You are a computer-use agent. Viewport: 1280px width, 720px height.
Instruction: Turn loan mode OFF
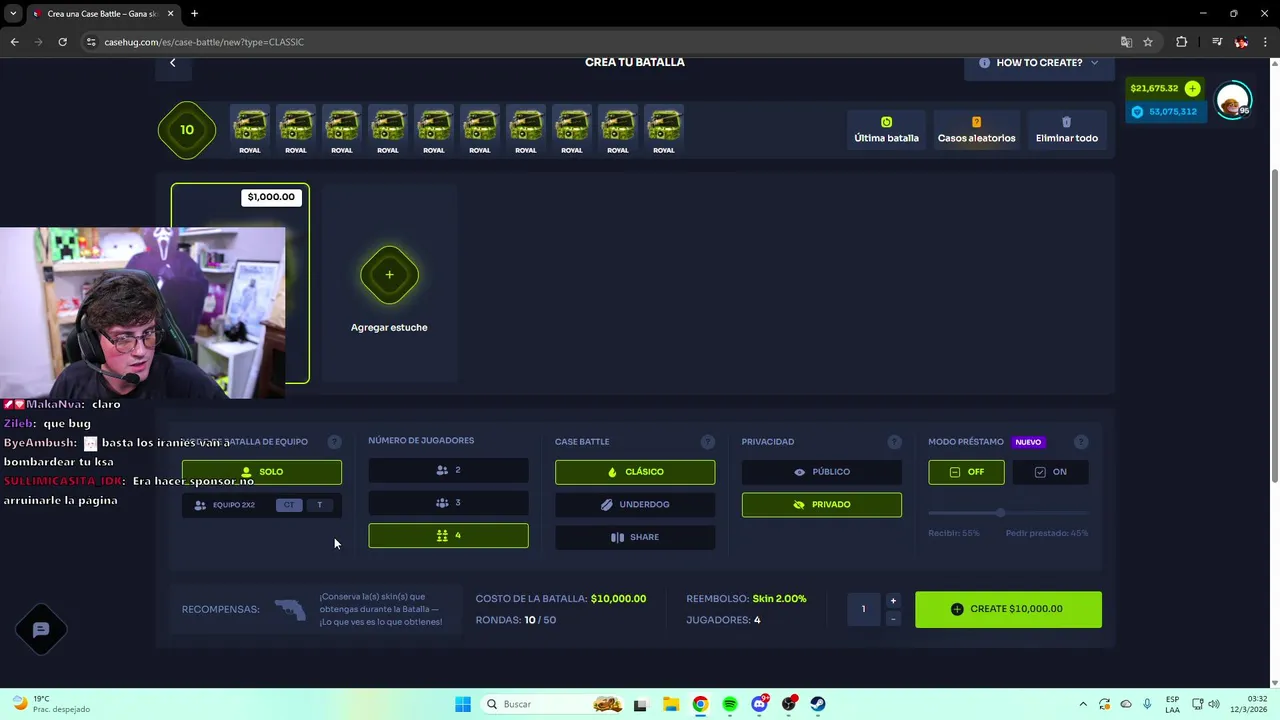966,472
